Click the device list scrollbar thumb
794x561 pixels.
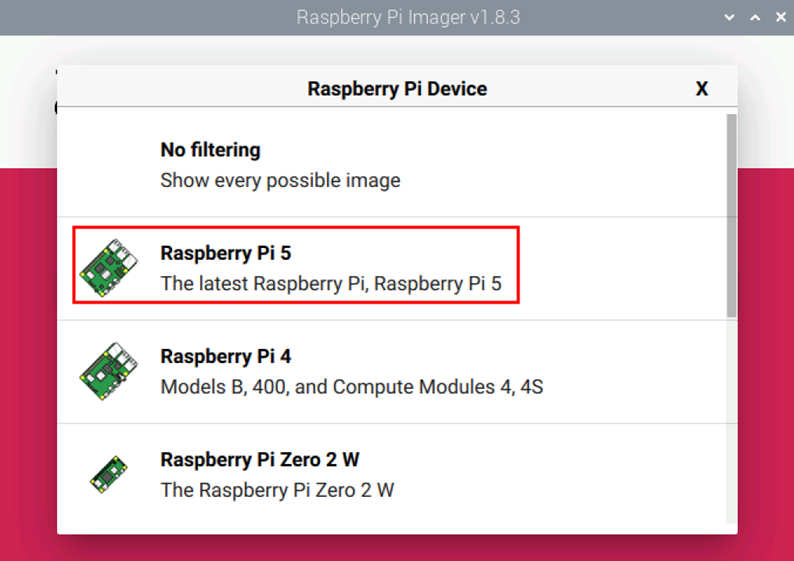tap(731, 216)
